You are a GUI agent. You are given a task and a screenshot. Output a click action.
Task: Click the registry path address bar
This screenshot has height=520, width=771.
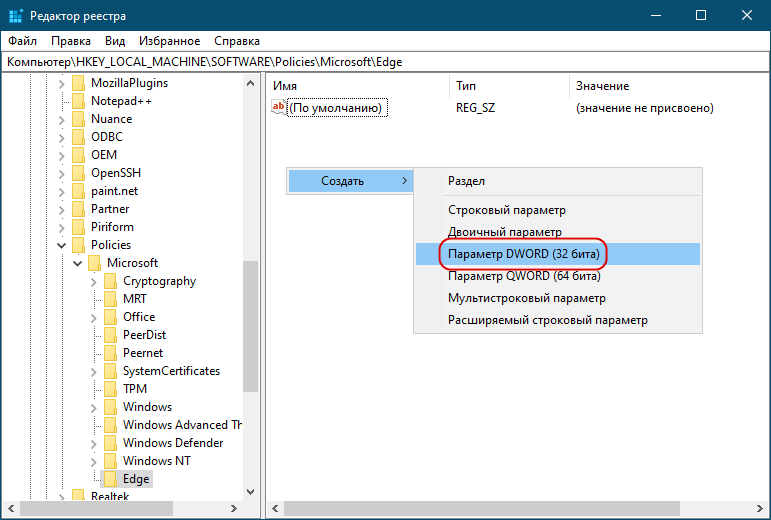[386, 62]
